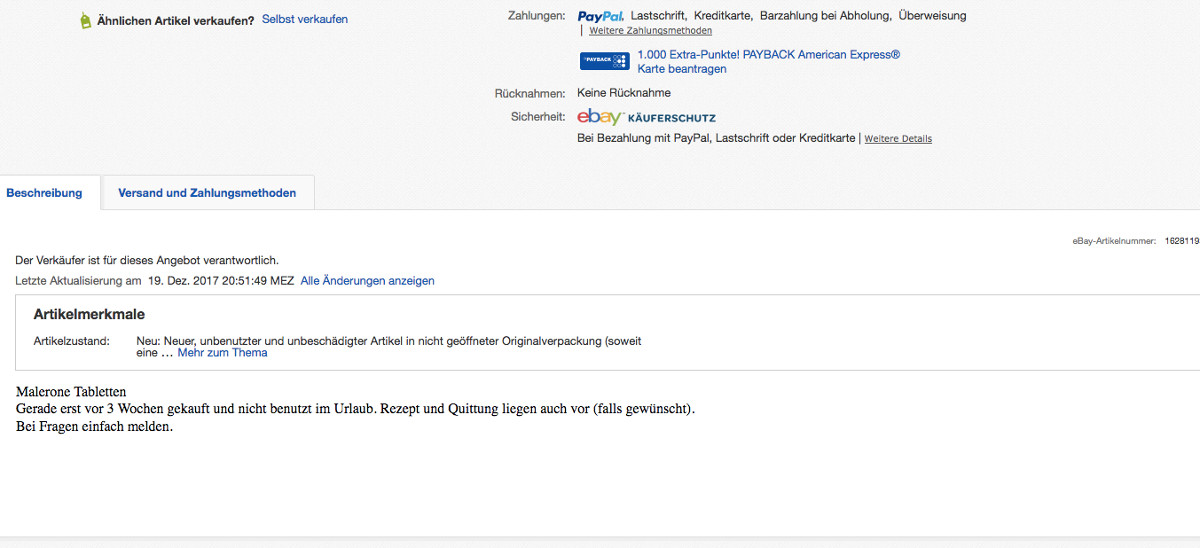Click the 'Artikelmerkmale' heading
The width and height of the screenshot is (1200, 548).
[89, 315]
